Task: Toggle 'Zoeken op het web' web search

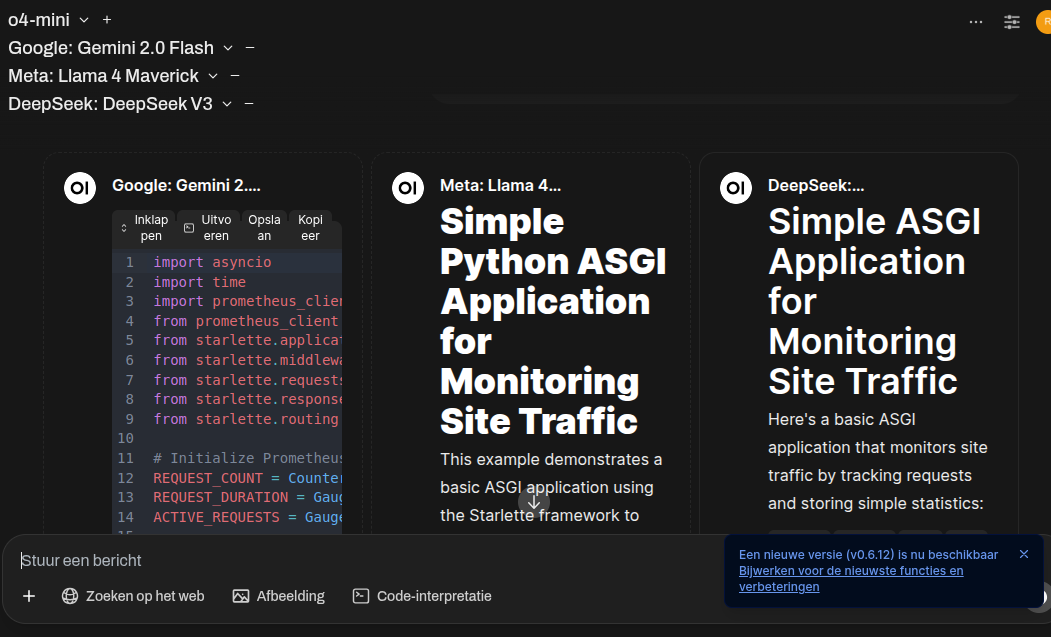Action: point(133,596)
